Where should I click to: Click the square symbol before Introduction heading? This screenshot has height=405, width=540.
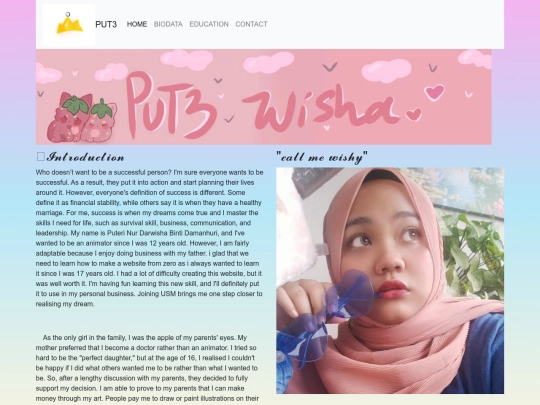[x=40, y=157]
